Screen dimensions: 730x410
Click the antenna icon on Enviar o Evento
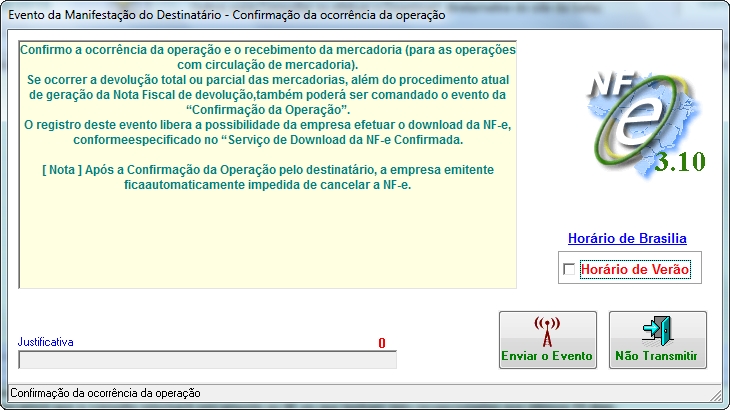tap(547, 330)
